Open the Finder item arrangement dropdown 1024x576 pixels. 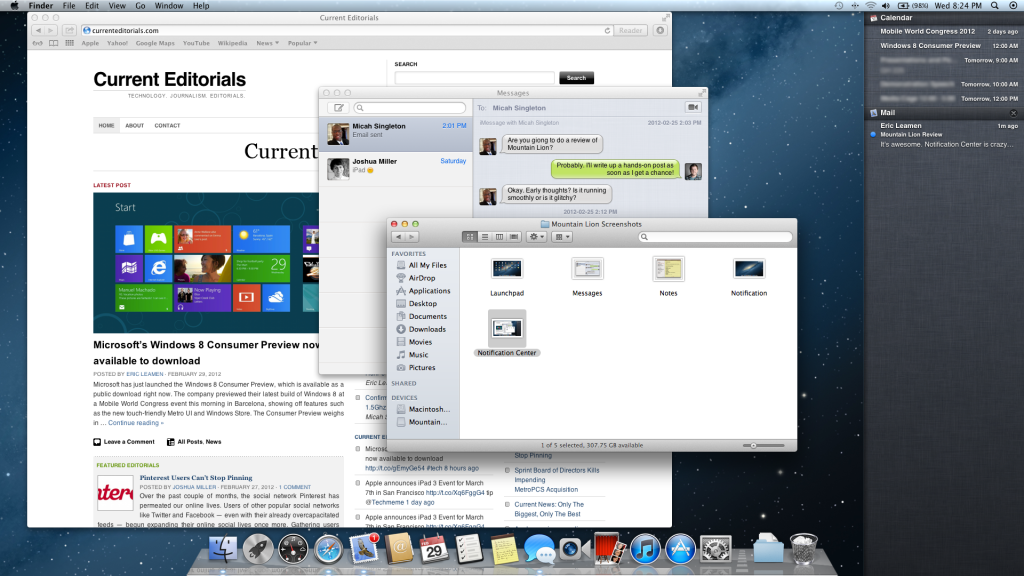pyautogui.click(x=563, y=236)
